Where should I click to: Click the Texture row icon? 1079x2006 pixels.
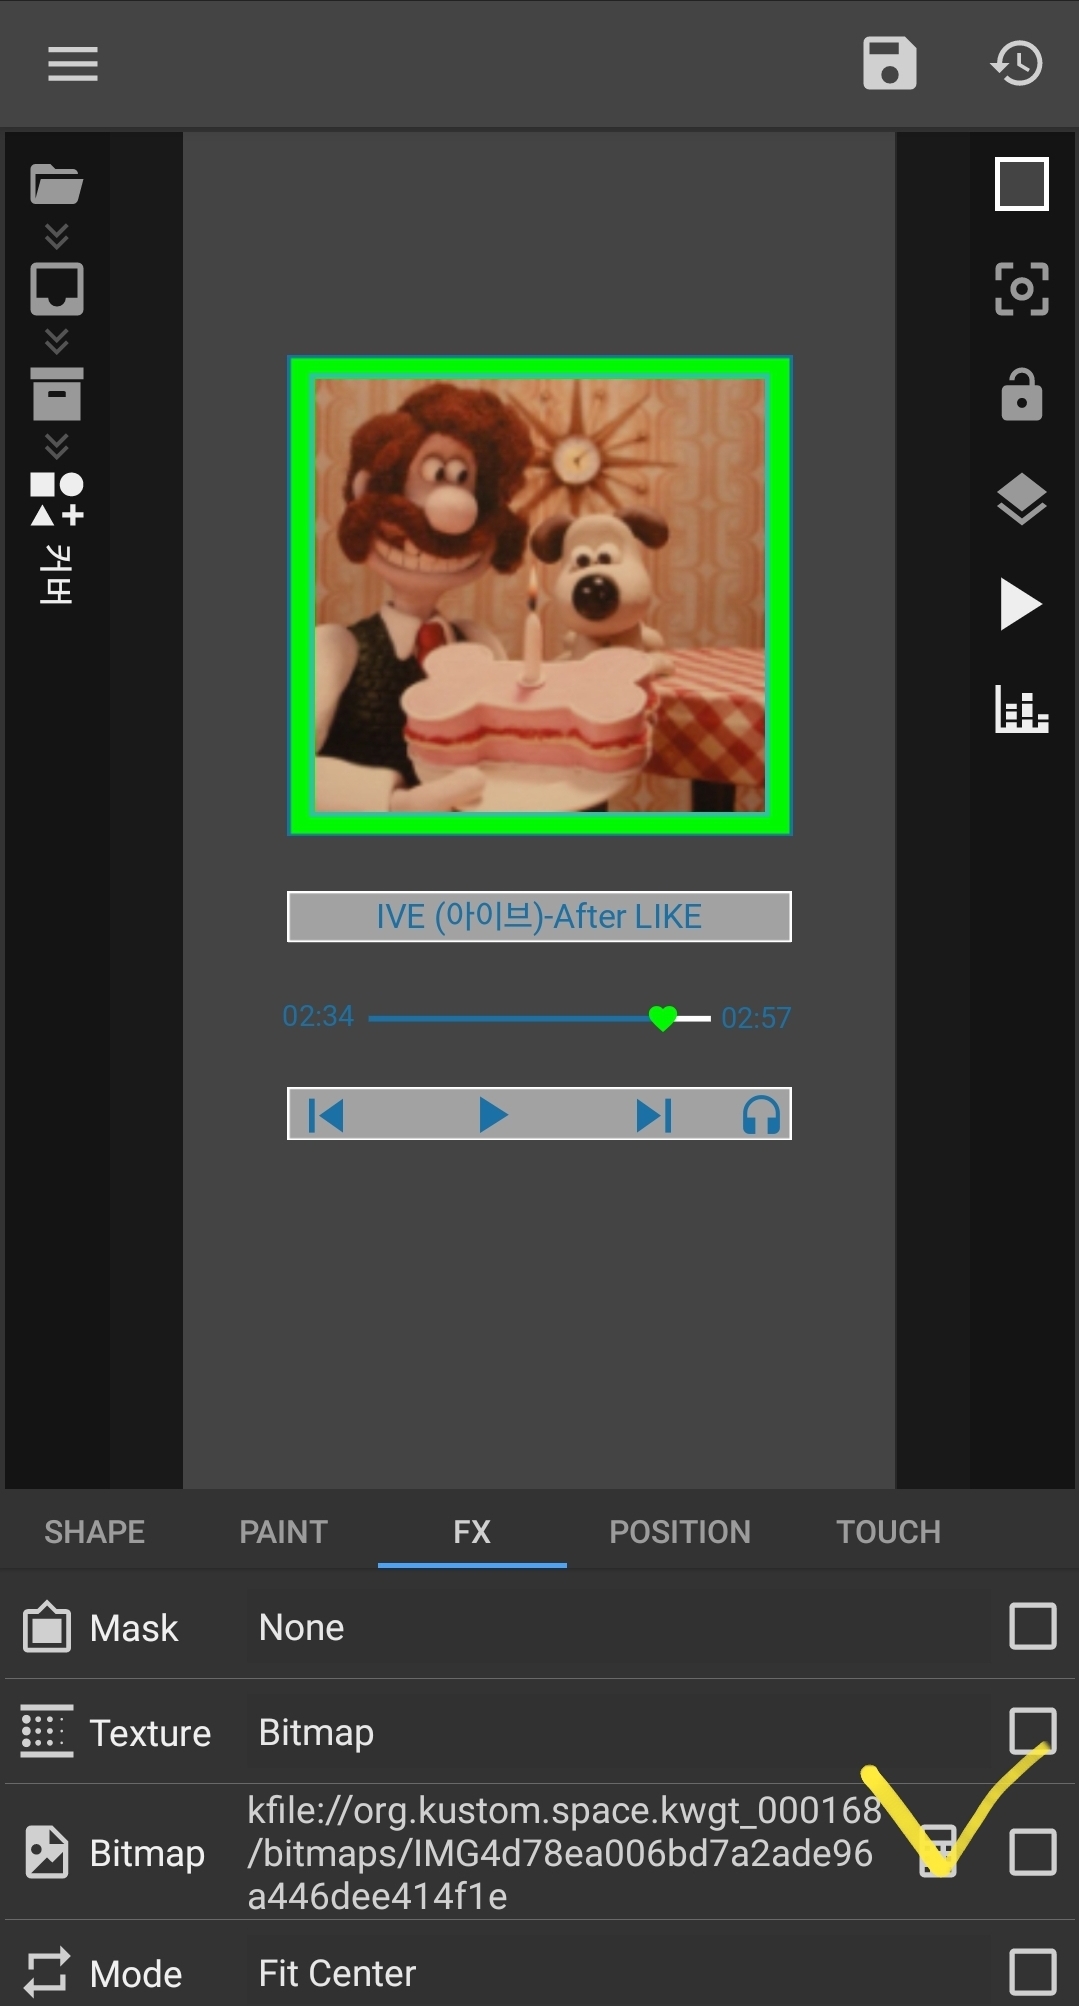click(x=47, y=1731)
